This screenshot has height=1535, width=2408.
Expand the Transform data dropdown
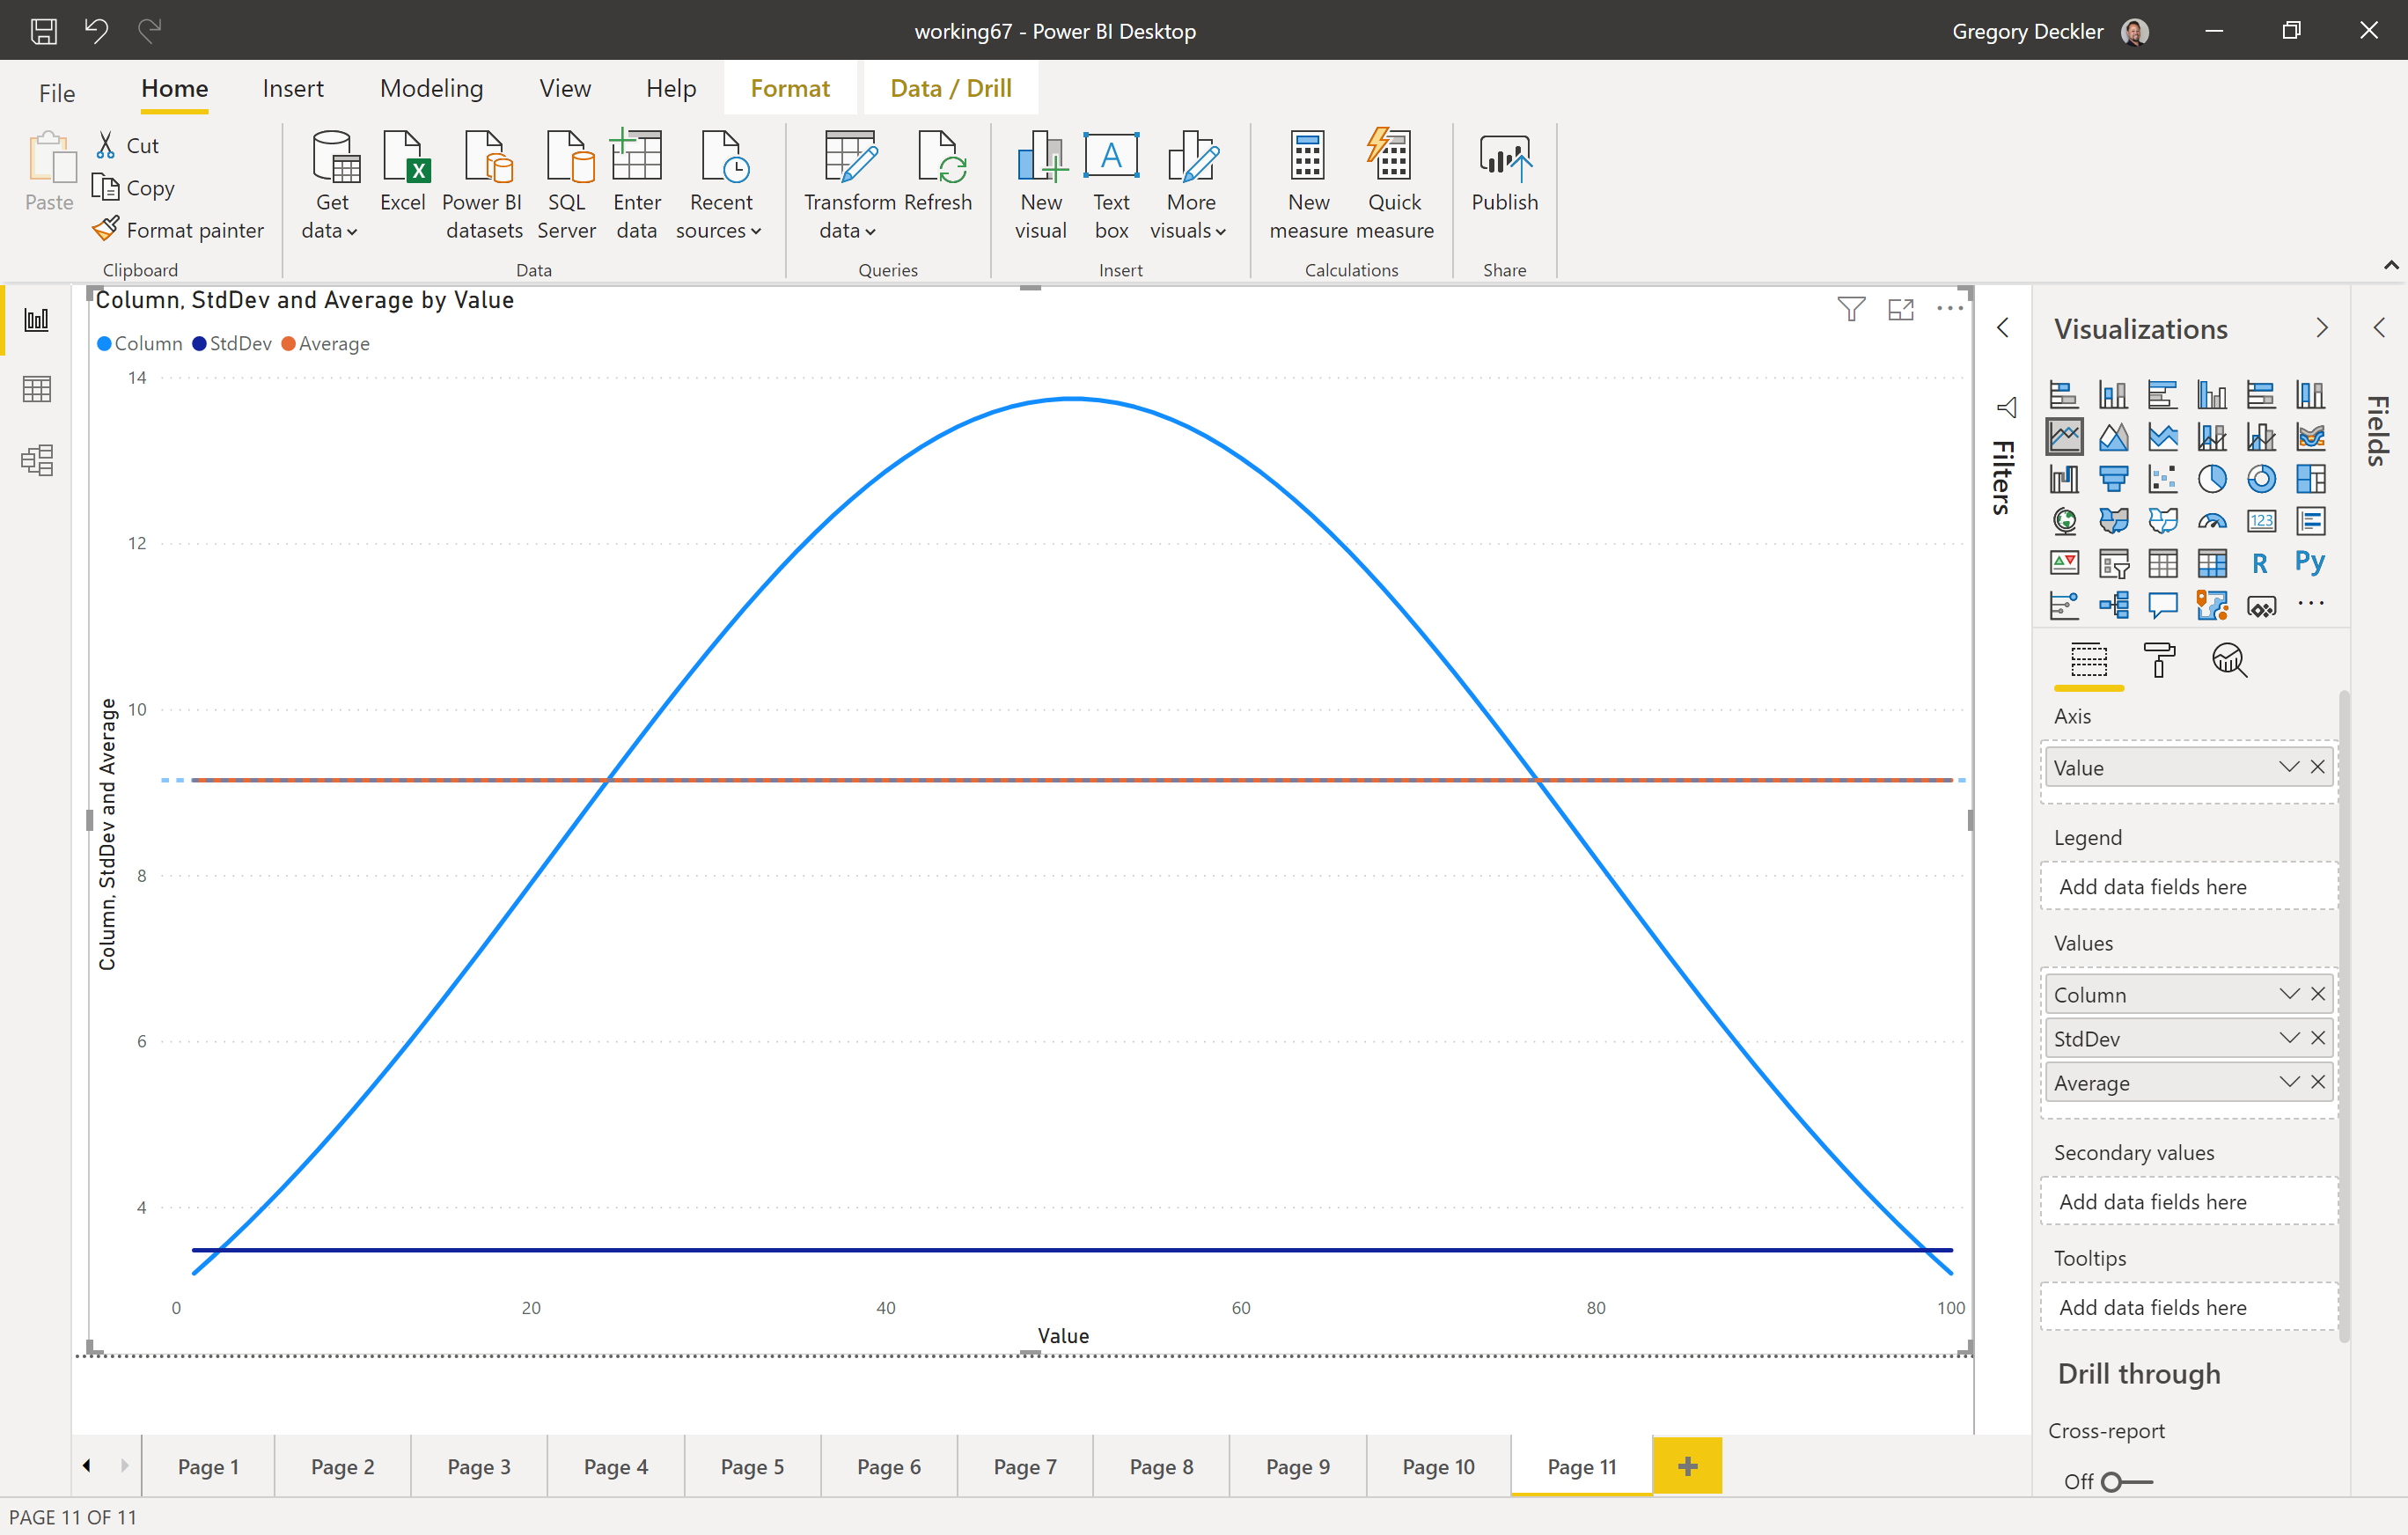click(848, 231)
